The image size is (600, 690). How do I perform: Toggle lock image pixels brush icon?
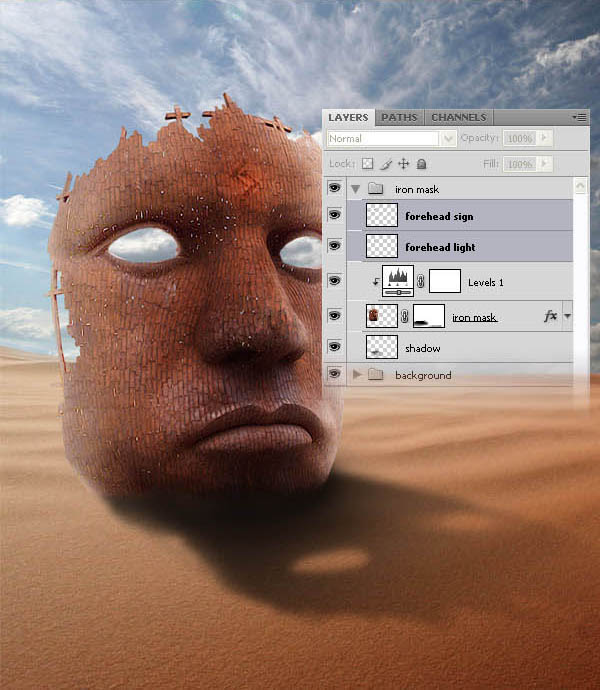[x=386, y=164]
